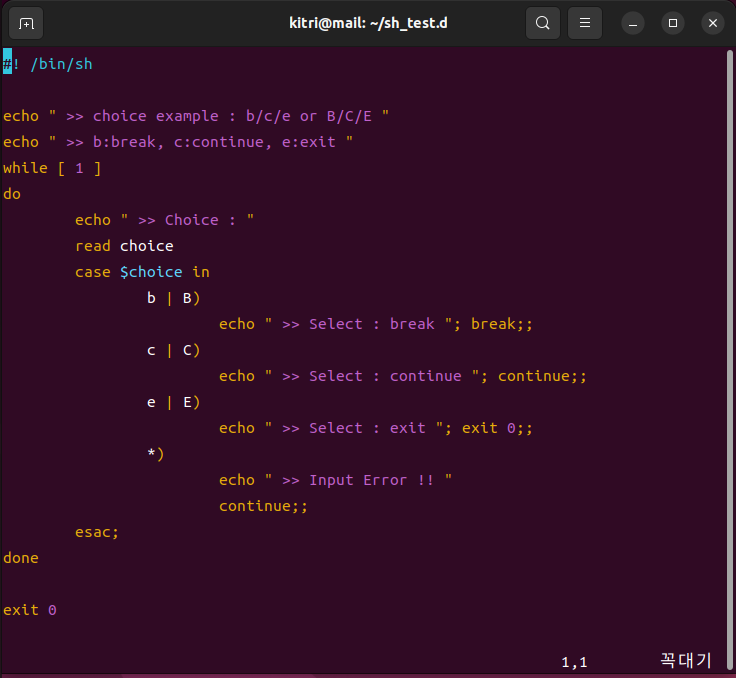Click the 'esac;' keyword
The height and width of the screenshot is (678, 736).
coord(97,532)
